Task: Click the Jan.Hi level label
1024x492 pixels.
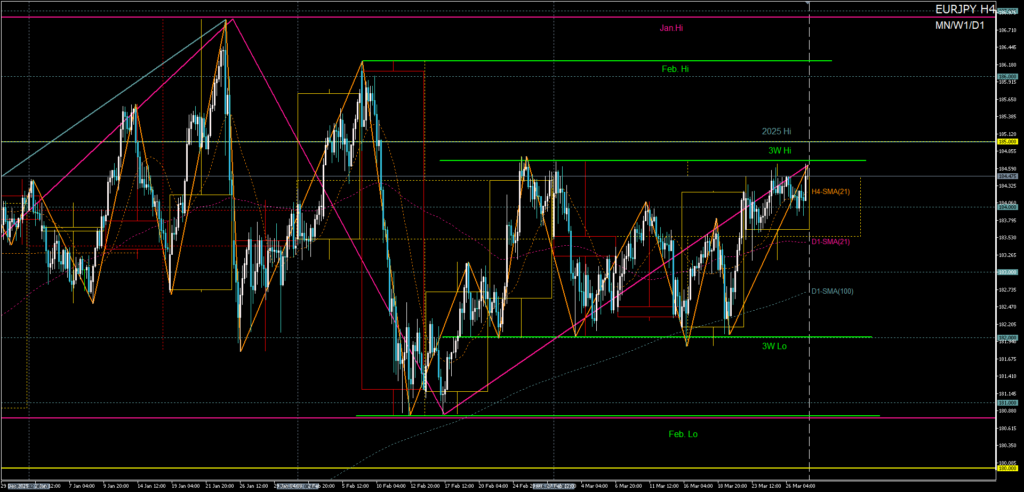Action: coord(671,28)
